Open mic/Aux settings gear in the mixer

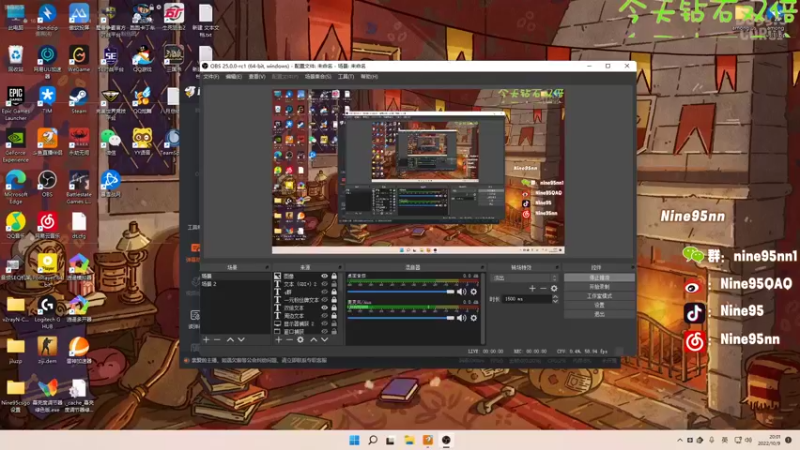[x=473, y=318]
